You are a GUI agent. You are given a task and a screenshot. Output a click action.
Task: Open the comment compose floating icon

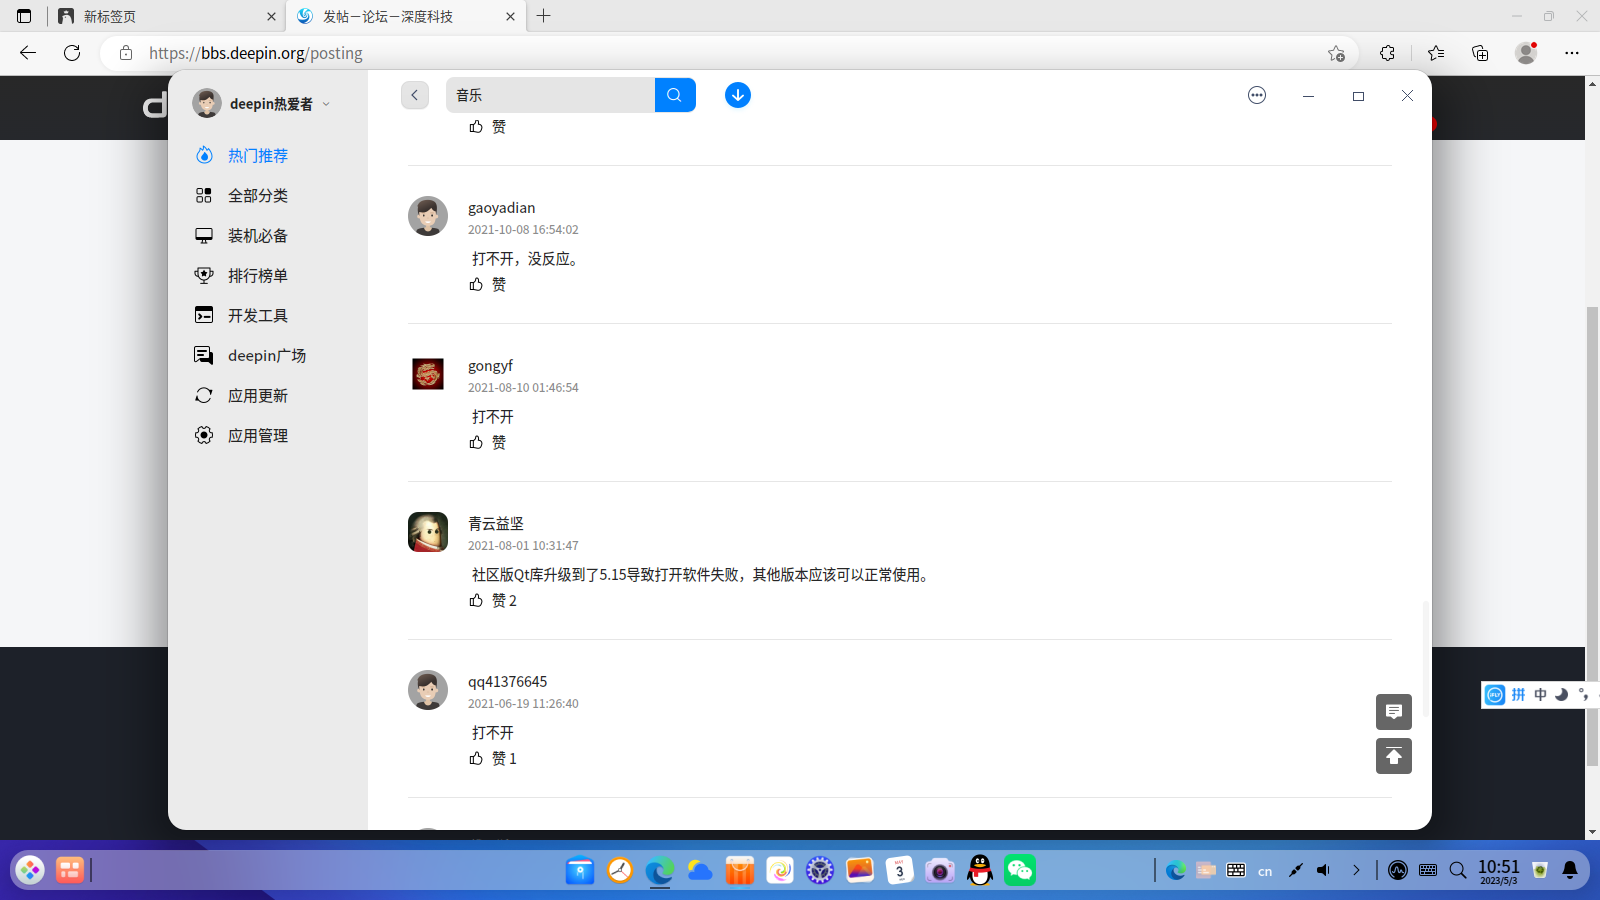pyautogui.click(x=1394, y=712)
